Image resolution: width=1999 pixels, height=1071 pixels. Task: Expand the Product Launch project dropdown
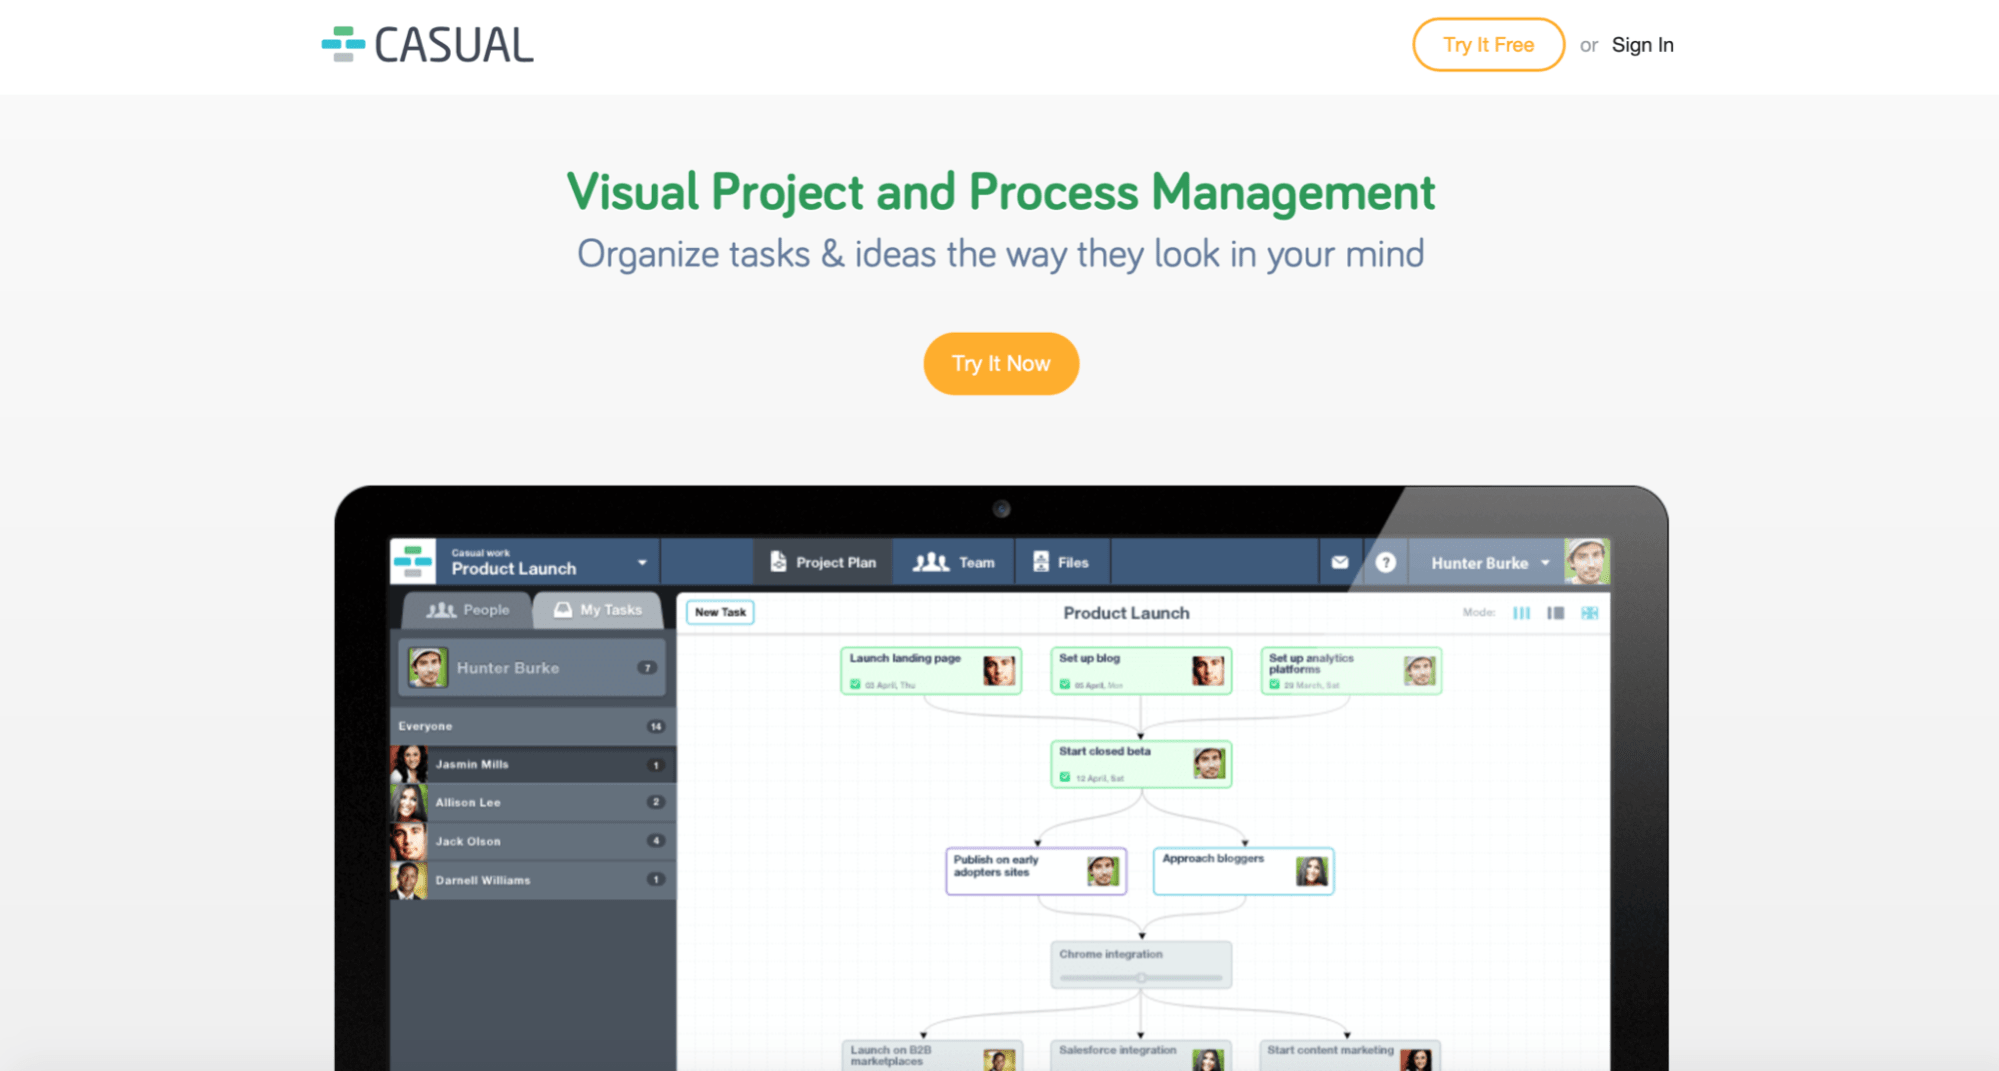point(642,563)
